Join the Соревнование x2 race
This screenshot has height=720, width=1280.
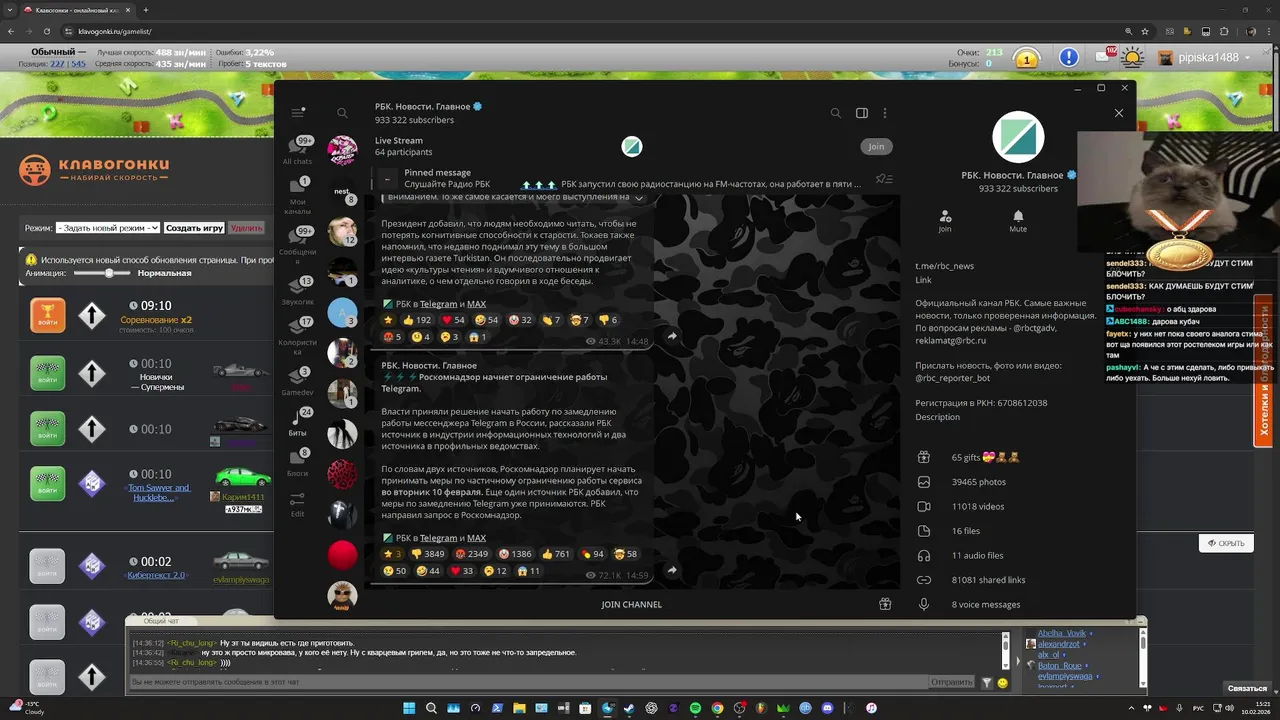[x=47, y=315]
